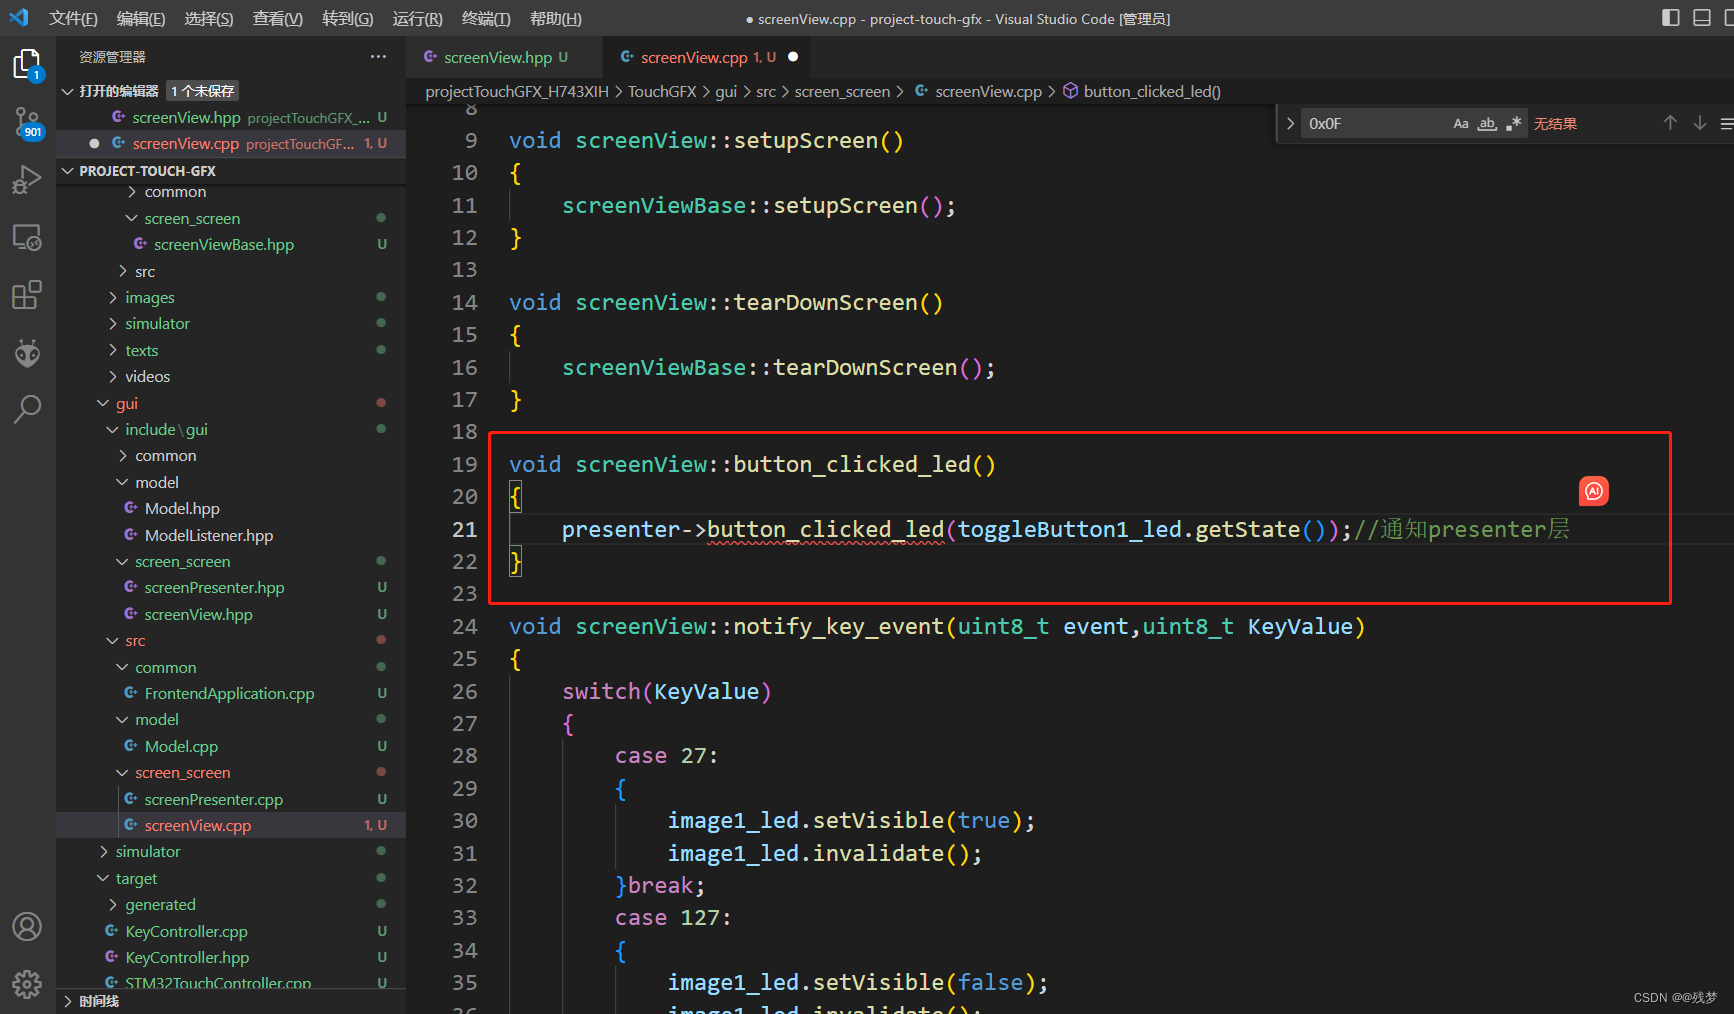Click button_clicked_led() in the breadcrumb
Viewport: 1734px width, 1014px height.
pos(1152,91)
